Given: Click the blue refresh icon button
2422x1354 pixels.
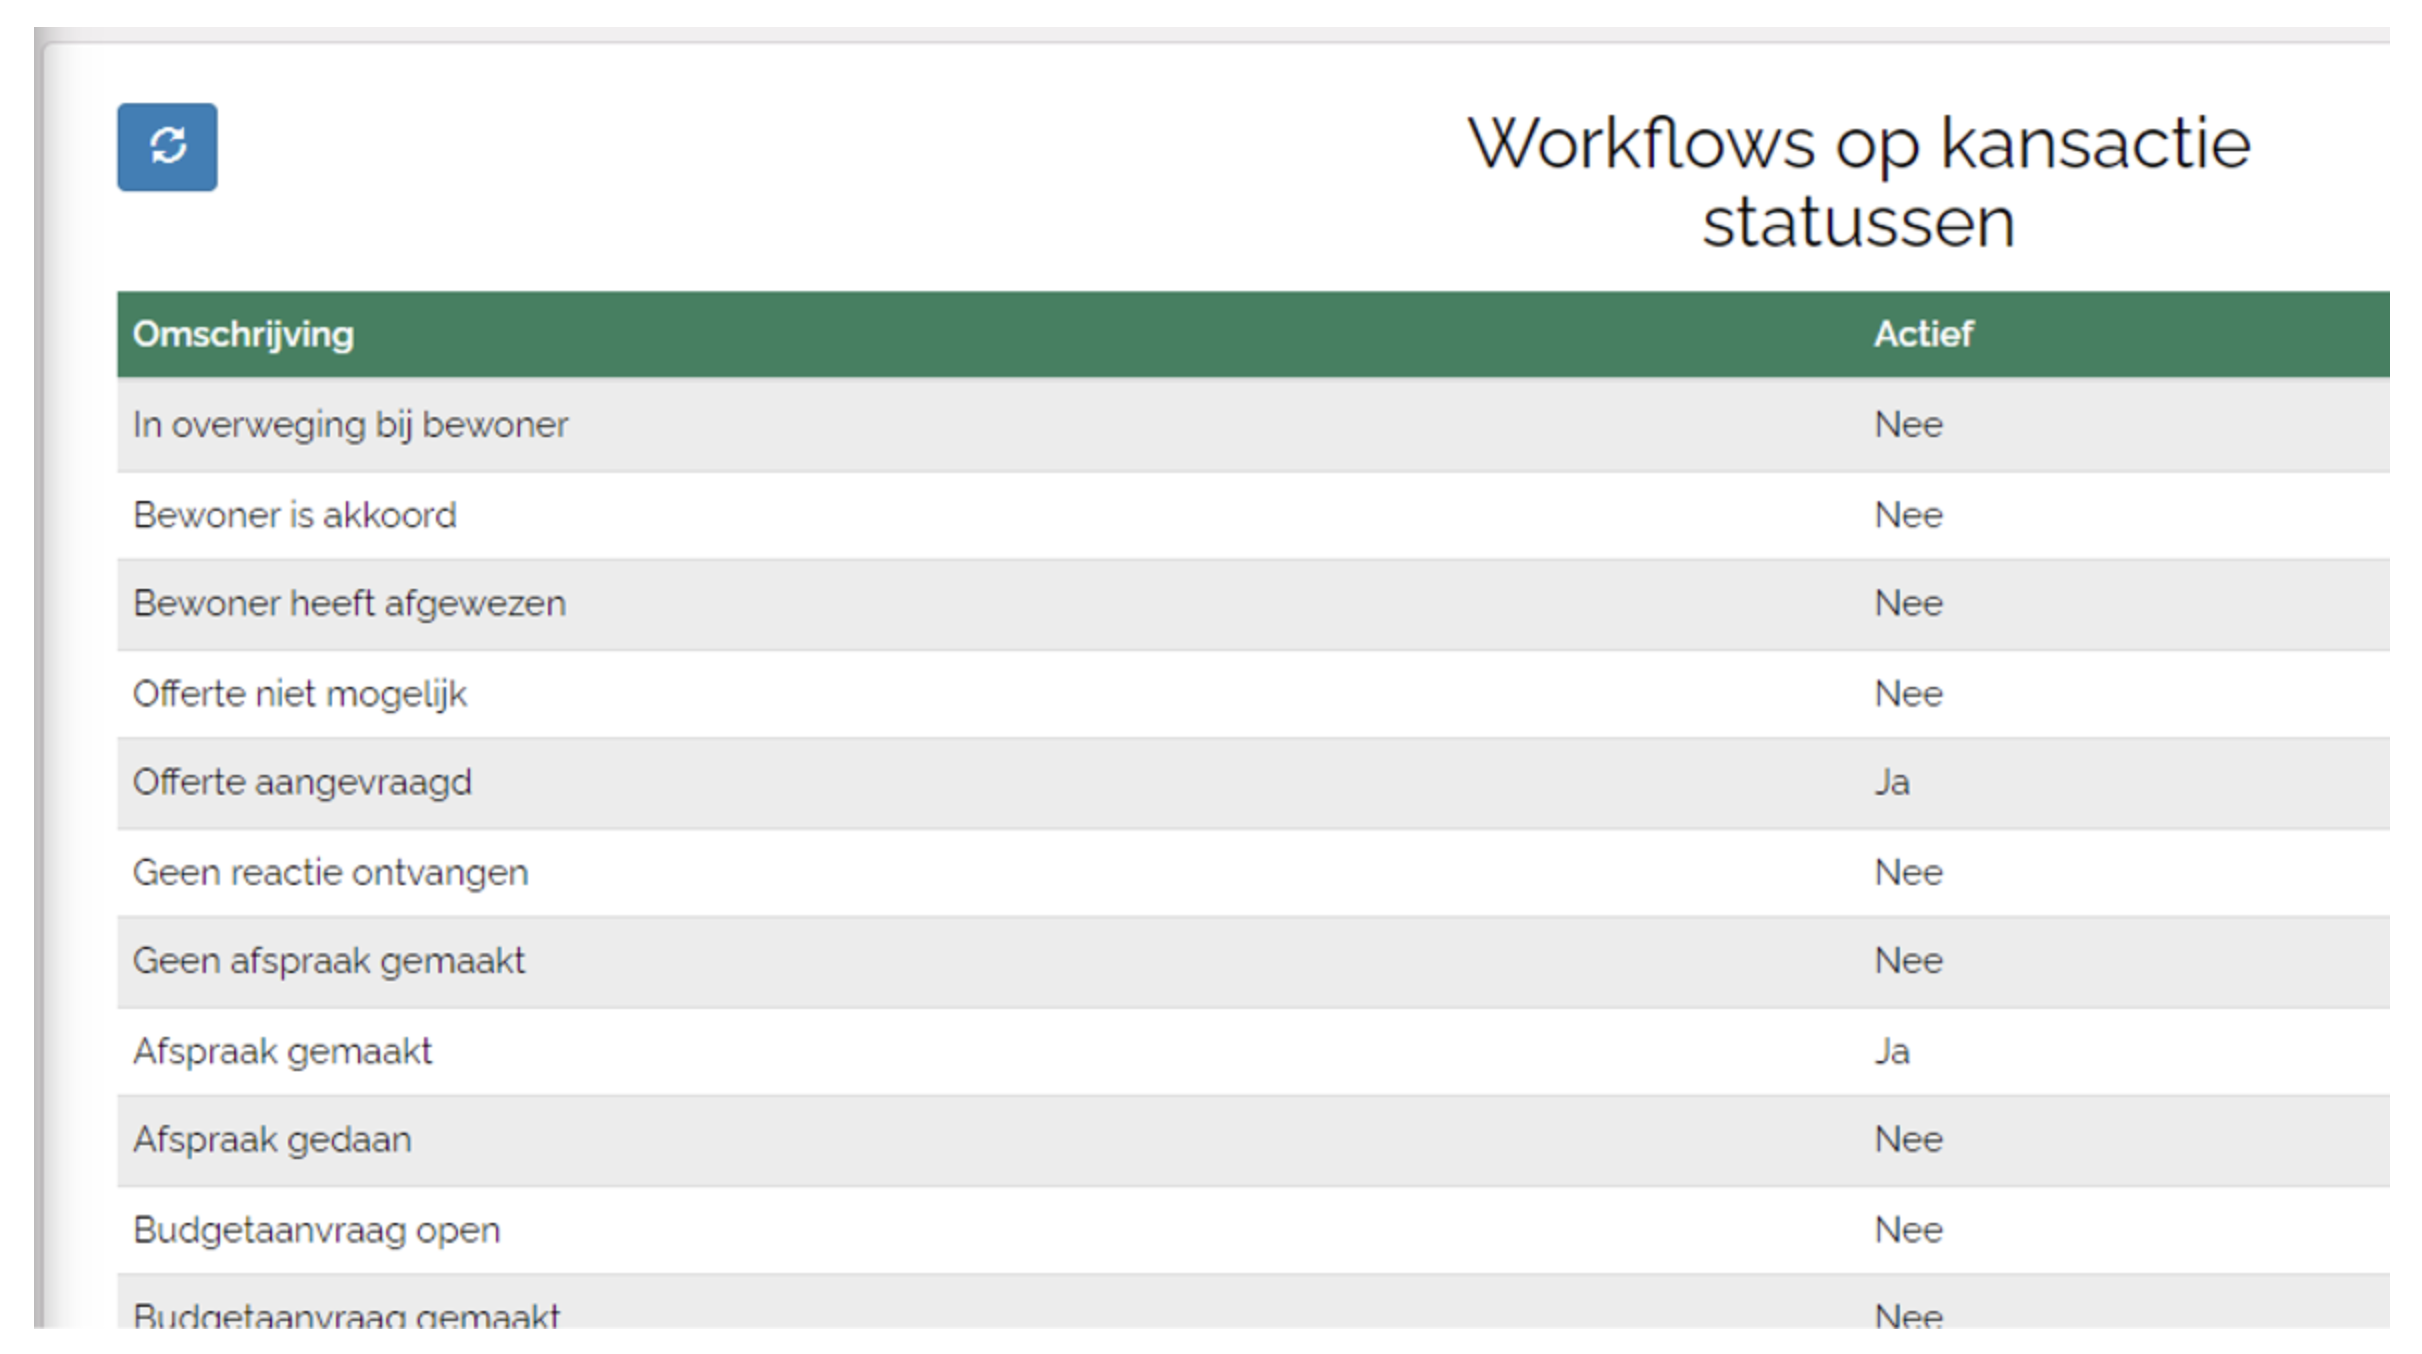Looking at the screenshot, I should coord(167,147).
